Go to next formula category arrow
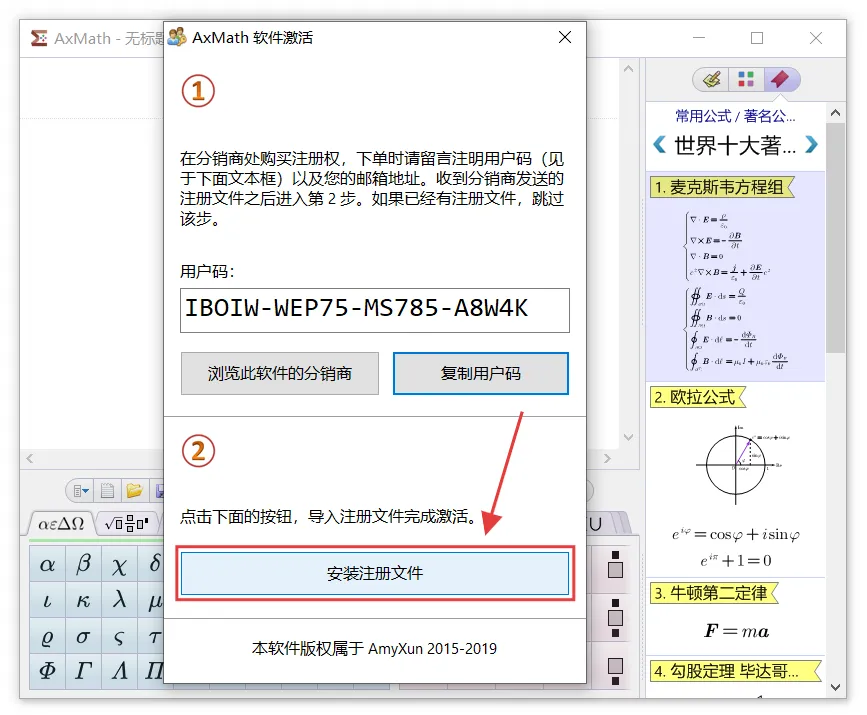The width and height of the screenshot is (867, 715). point(811,144)
